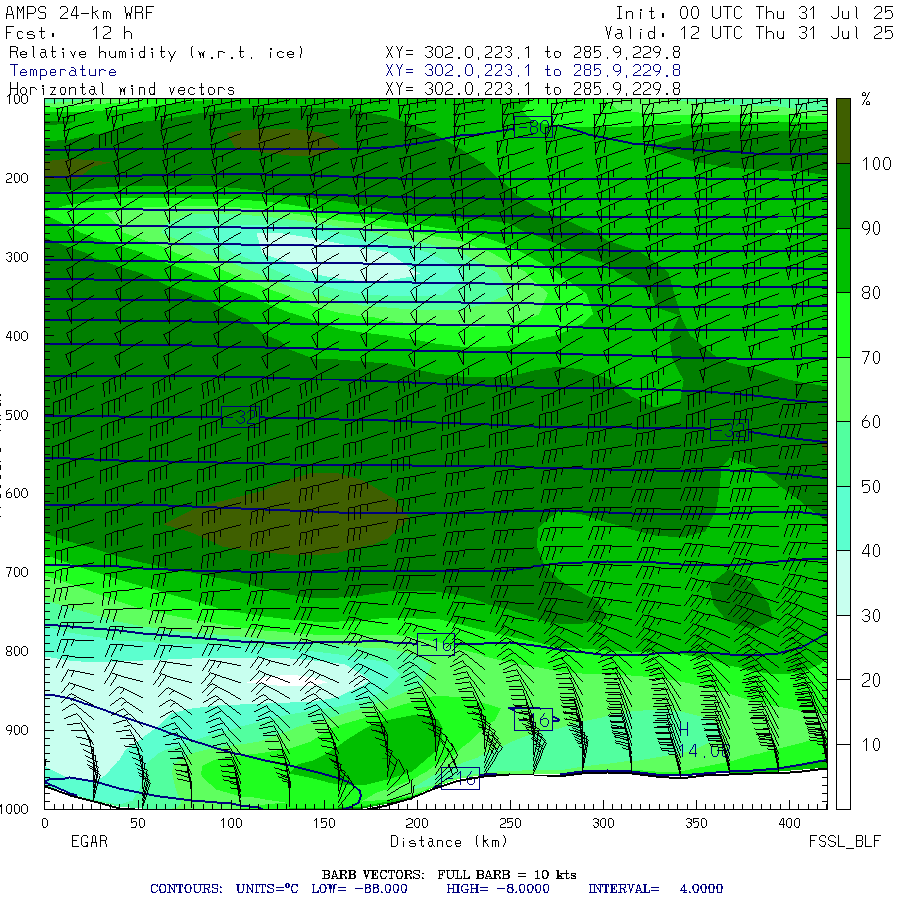Select the blue XY coordinates line
Image resolution: width=900 pixels, height=900 pixels.
(533, 71)
